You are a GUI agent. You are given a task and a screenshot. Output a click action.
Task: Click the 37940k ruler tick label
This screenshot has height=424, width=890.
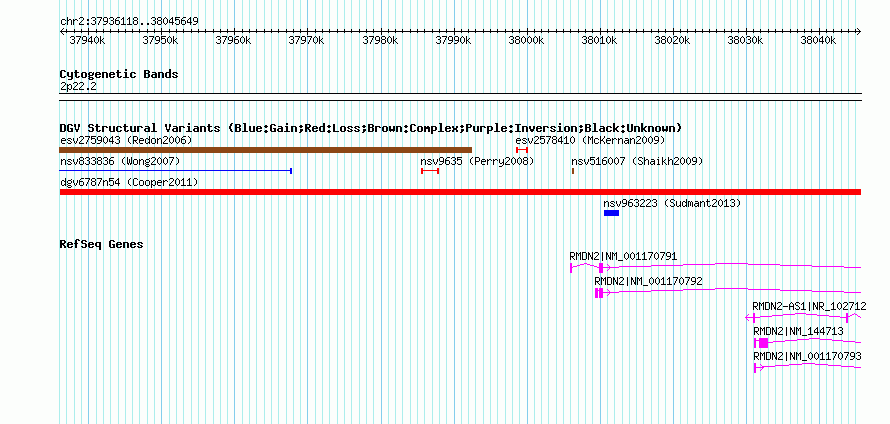click(87, 40)
